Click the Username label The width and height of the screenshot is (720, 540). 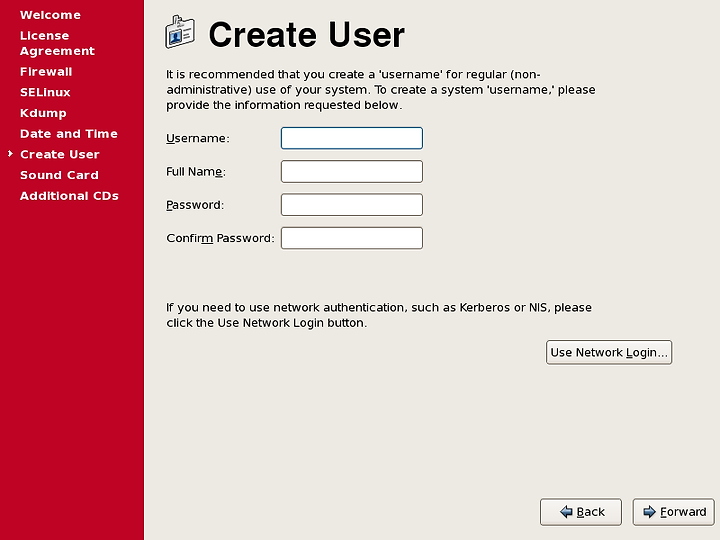pyautogui.click(x=197, y=138)
